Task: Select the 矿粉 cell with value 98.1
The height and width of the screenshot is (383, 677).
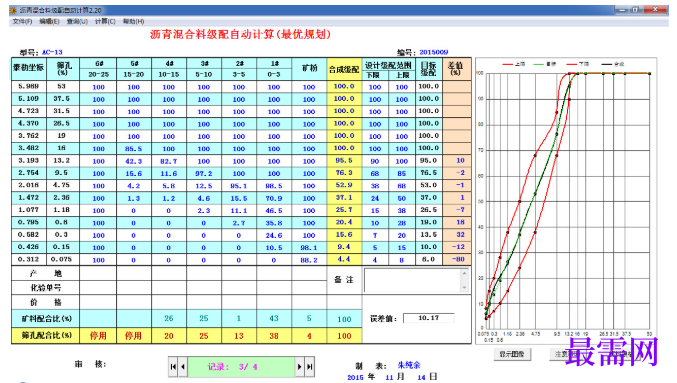Action: click(309, 248)
